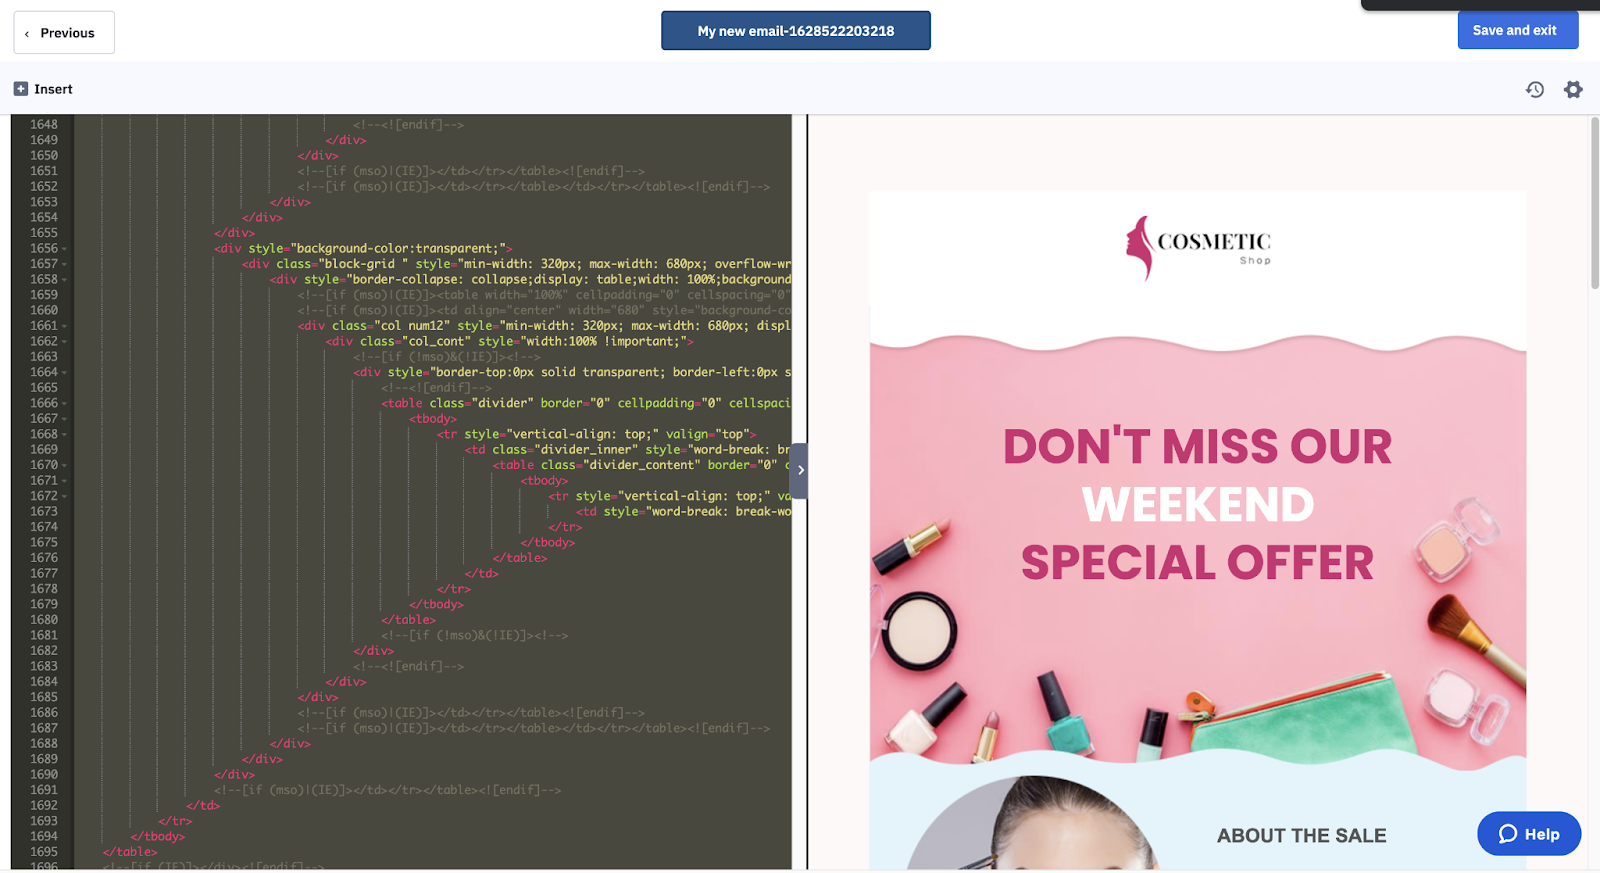Click the Insert plus icon
The width and height of the screenshot is (1600, 873).
(x=21, y=89)
